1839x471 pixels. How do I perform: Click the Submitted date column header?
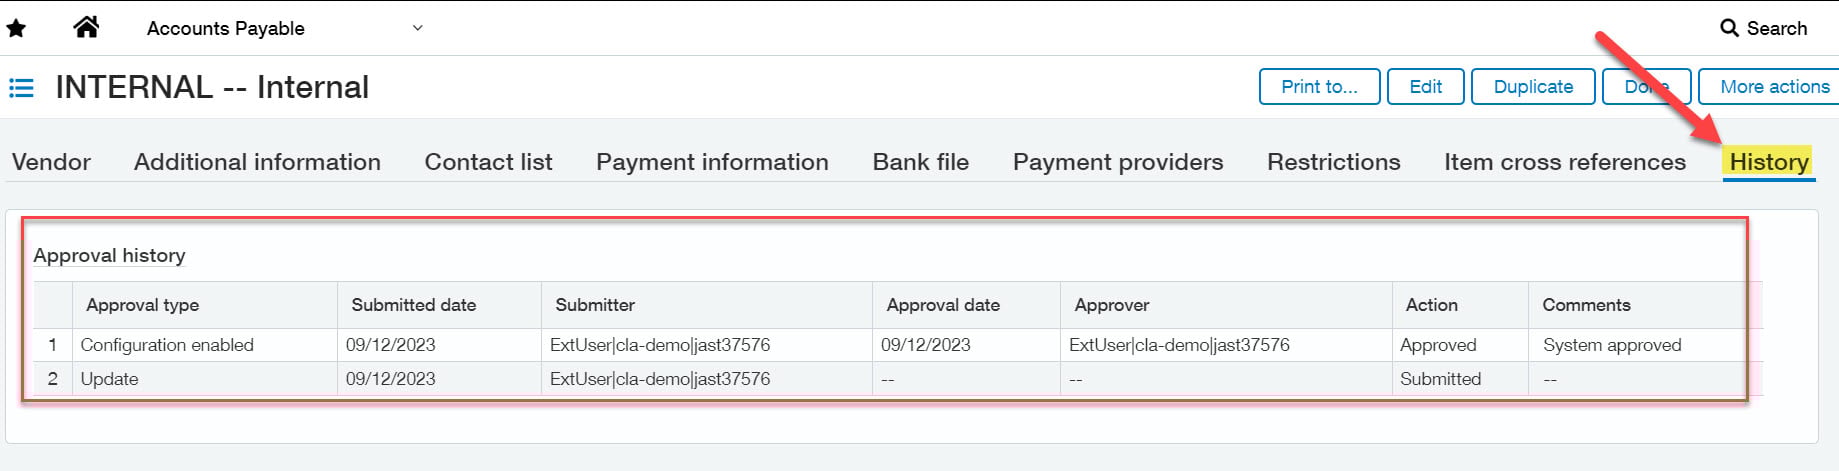(x=413, y=305)
